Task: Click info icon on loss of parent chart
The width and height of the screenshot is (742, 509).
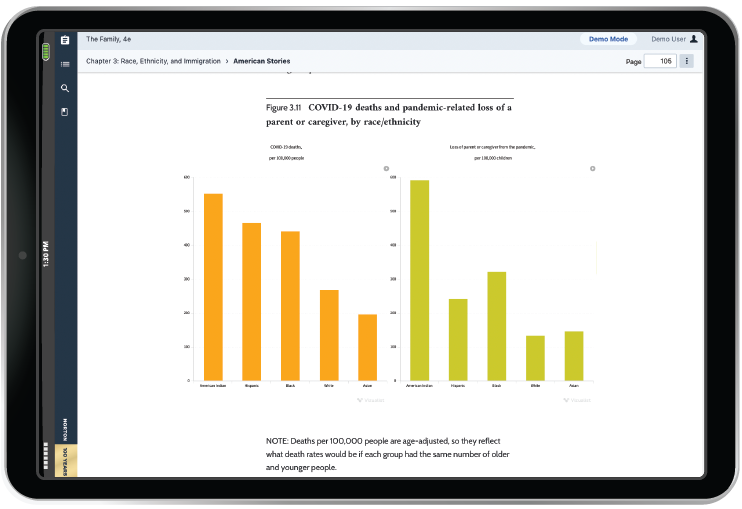Action: click(x=592, y=169)
